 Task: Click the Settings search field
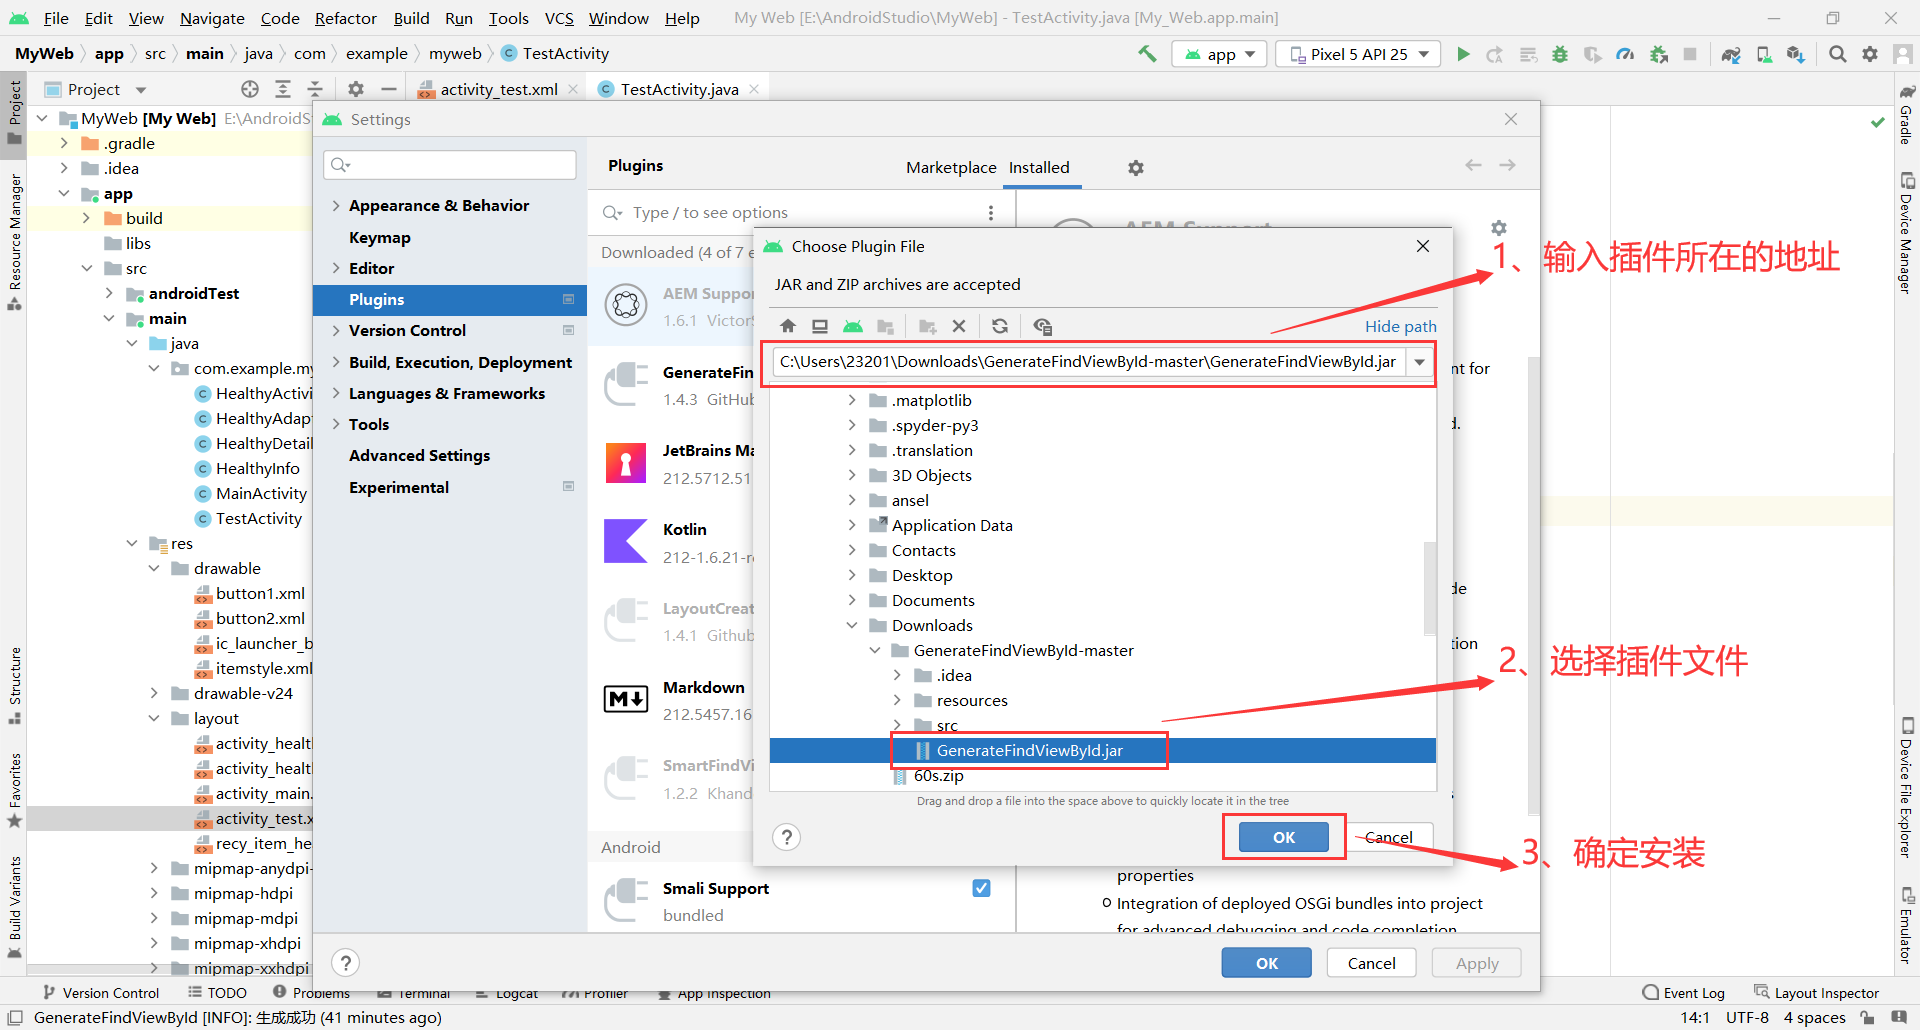tap(450, 165)
